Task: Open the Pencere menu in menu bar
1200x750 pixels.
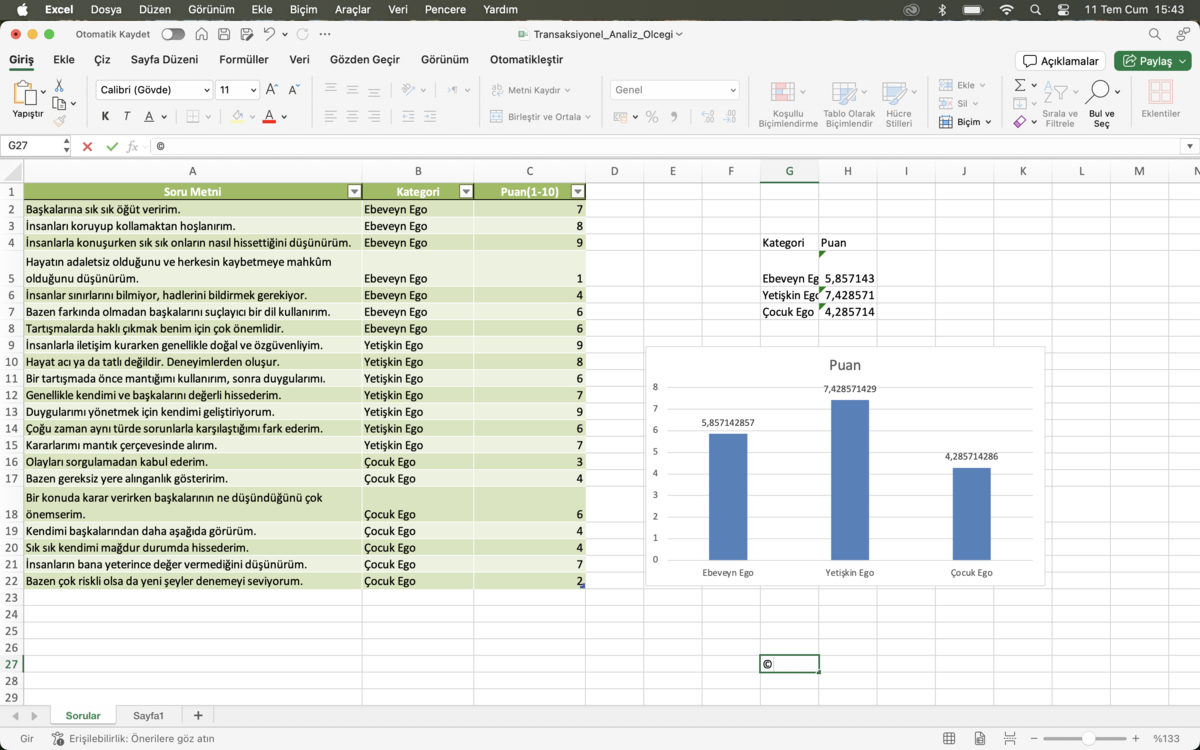Action: coord(445,9)
